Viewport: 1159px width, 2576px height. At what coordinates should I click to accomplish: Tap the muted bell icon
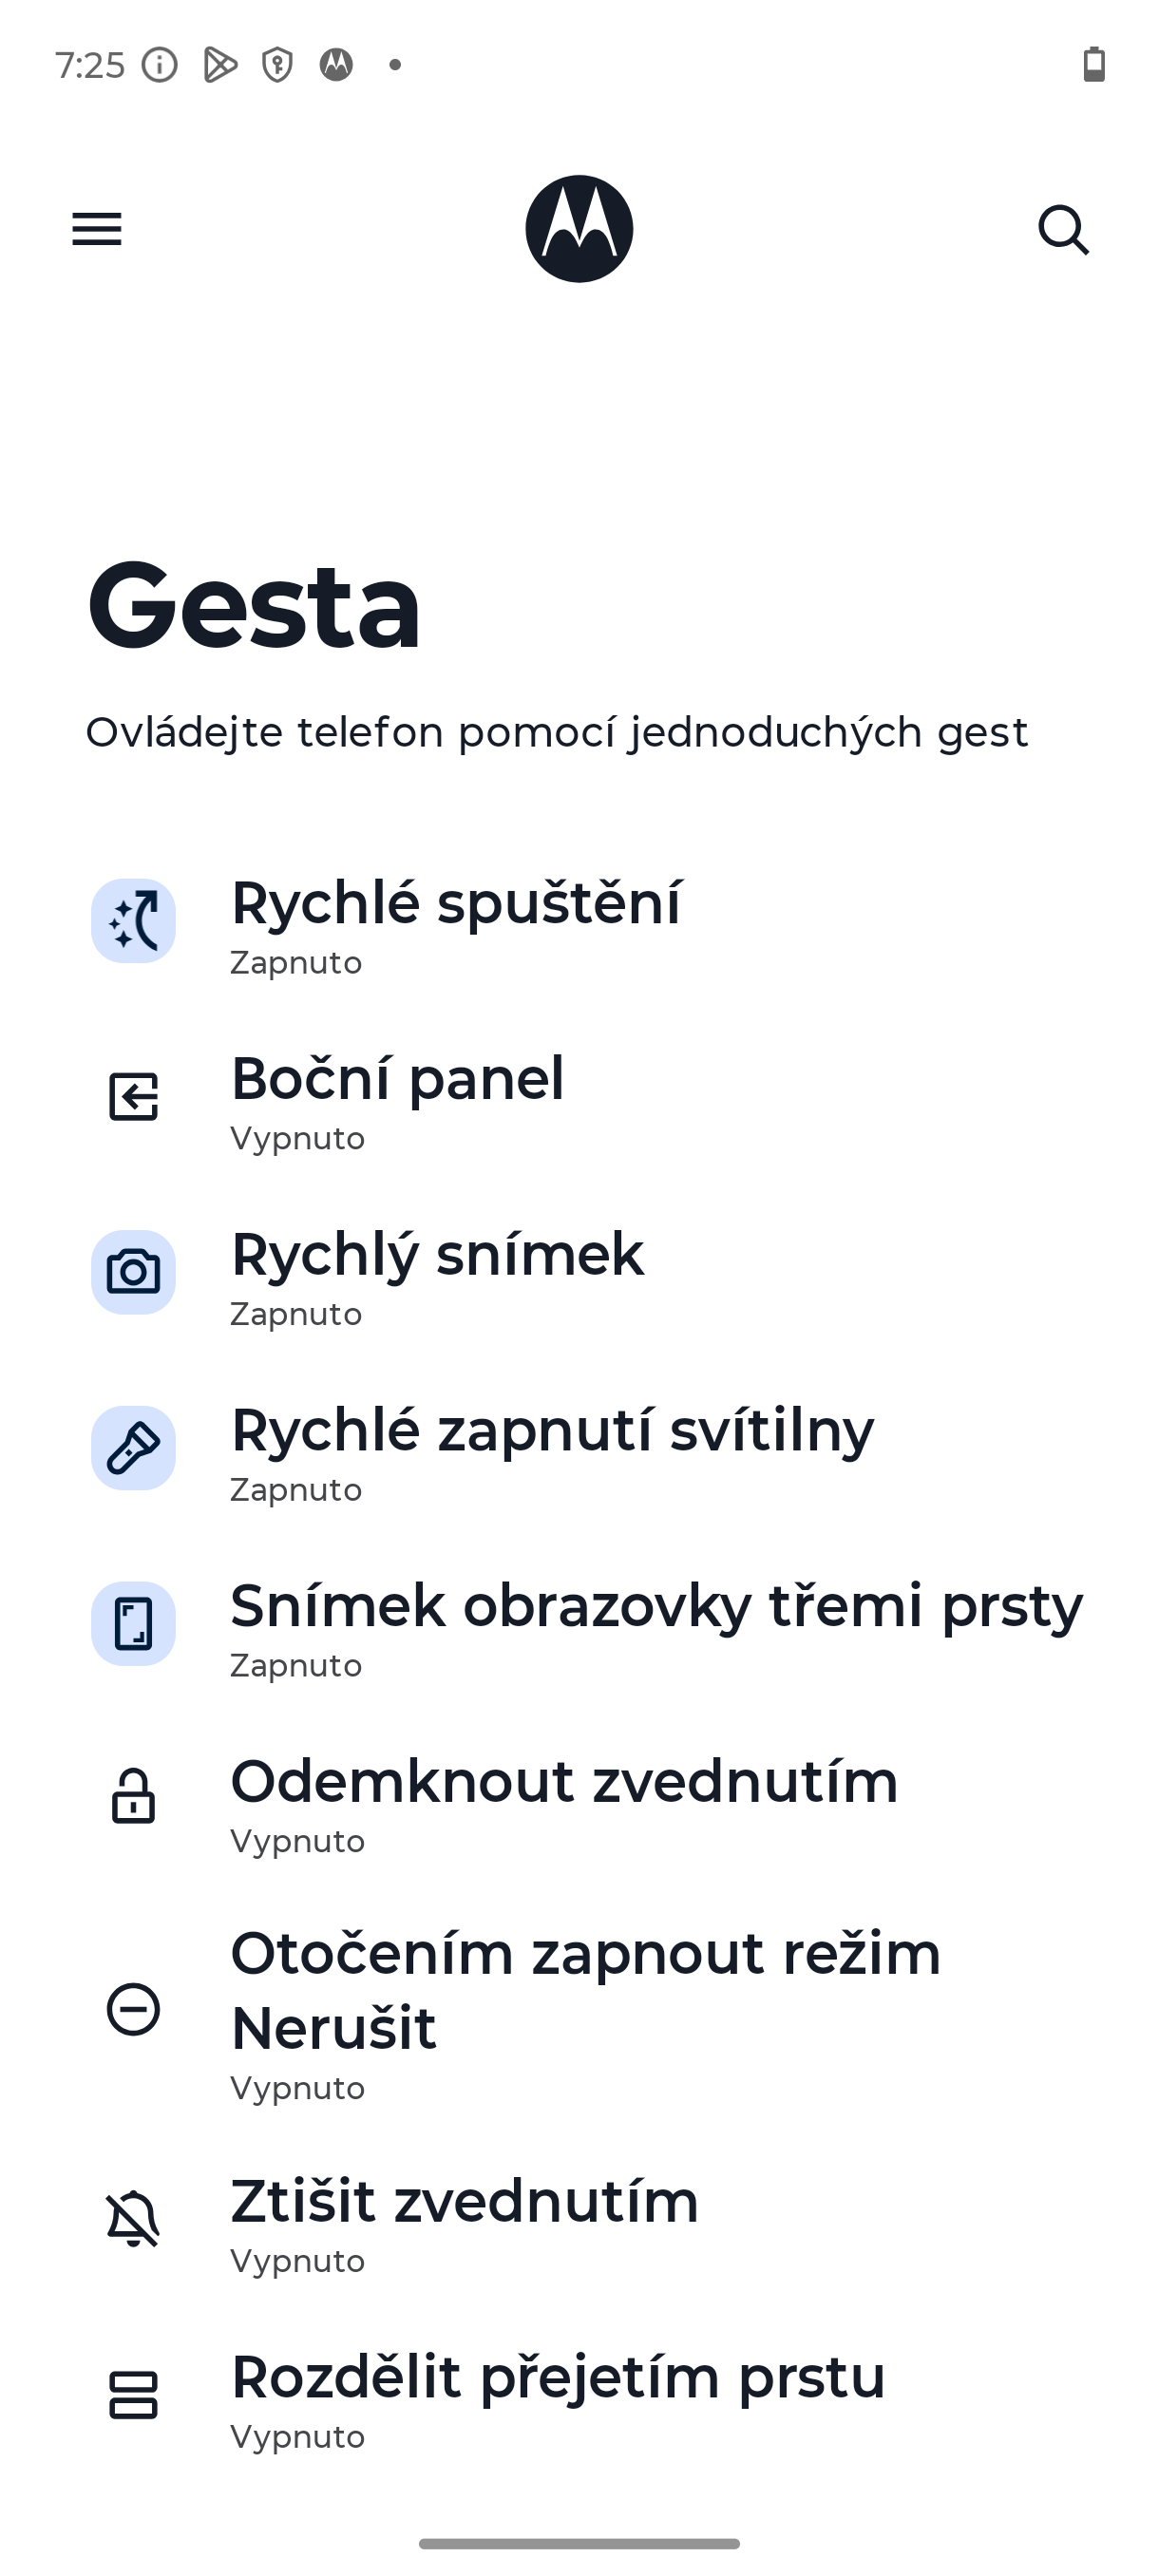coord(133,2219)
